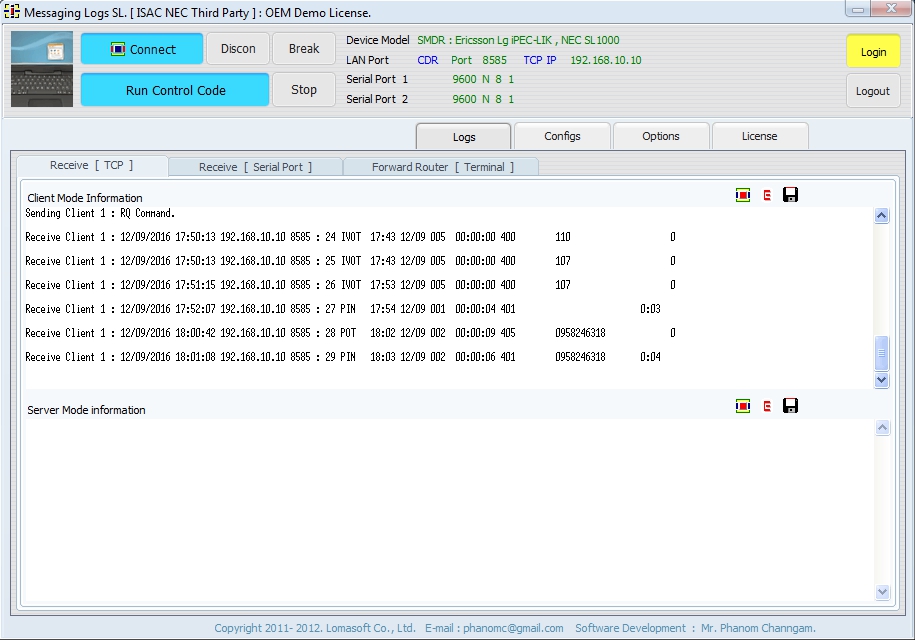Click inside the empty Server Mode log area
Image resolution: width=915 pixels, height=640 pixels.
tap(449, 510)
